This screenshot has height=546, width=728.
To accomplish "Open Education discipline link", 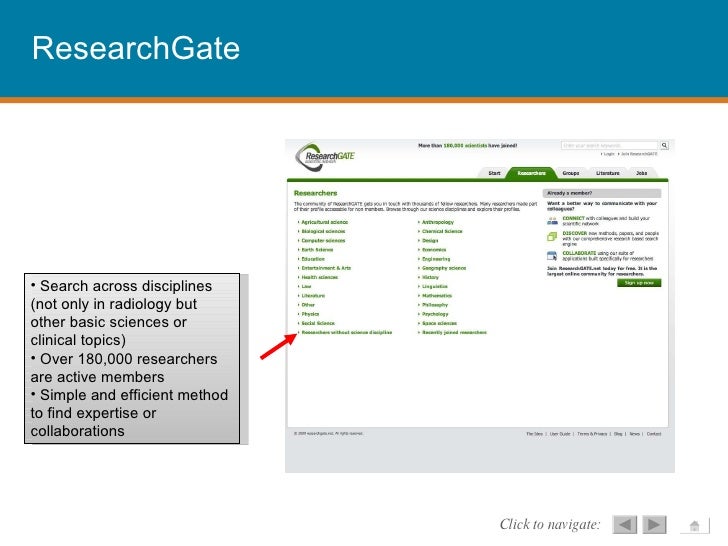I will [313, 259].
